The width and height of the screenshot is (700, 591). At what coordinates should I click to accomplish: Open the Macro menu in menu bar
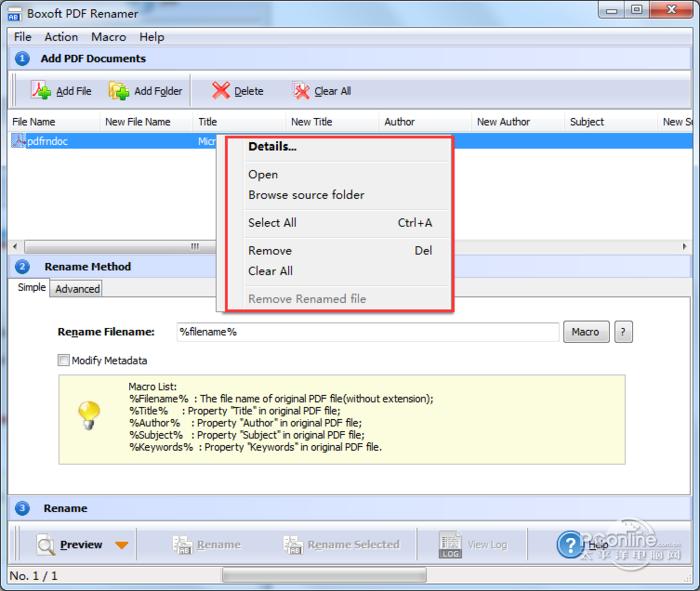click(x=108, y=37)
